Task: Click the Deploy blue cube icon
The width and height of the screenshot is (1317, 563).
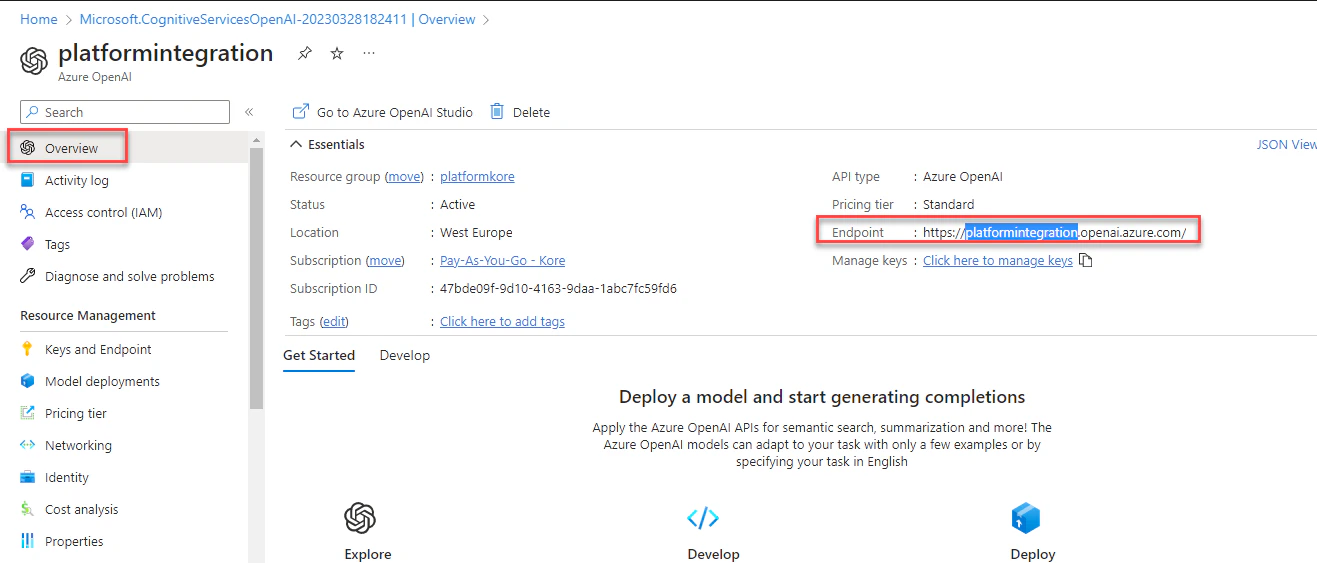Action: [x=1026, y=518]
